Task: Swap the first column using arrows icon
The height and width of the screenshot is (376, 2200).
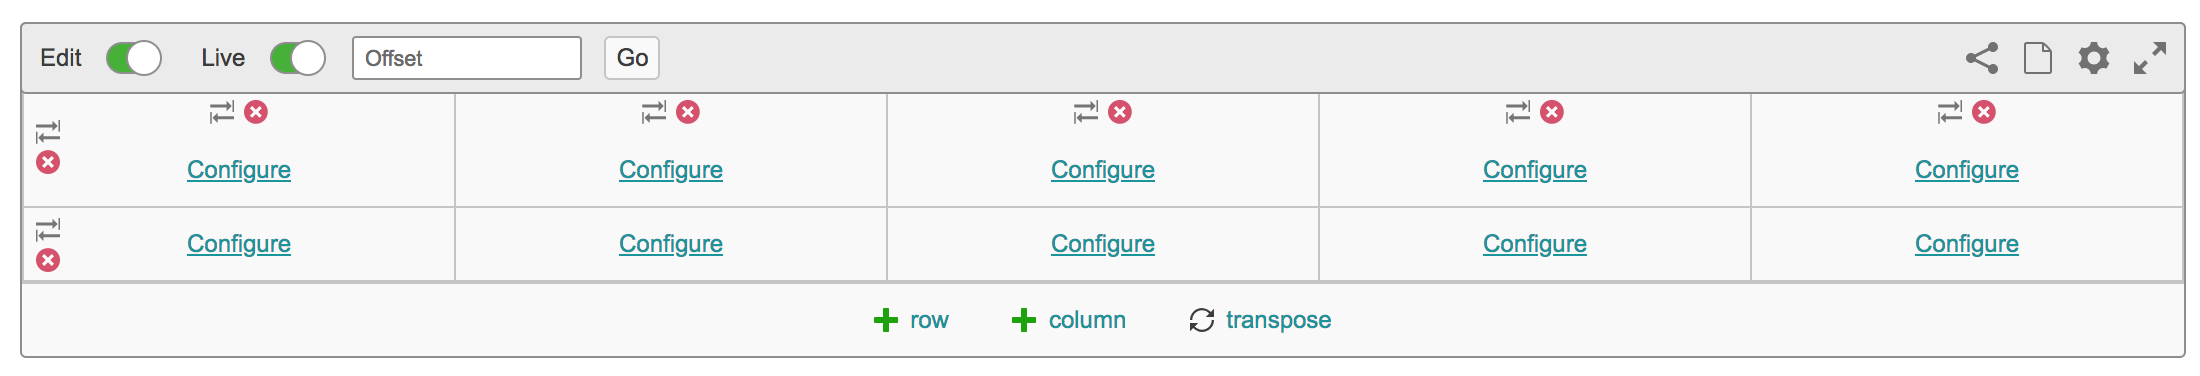Action: coord(222,112)
